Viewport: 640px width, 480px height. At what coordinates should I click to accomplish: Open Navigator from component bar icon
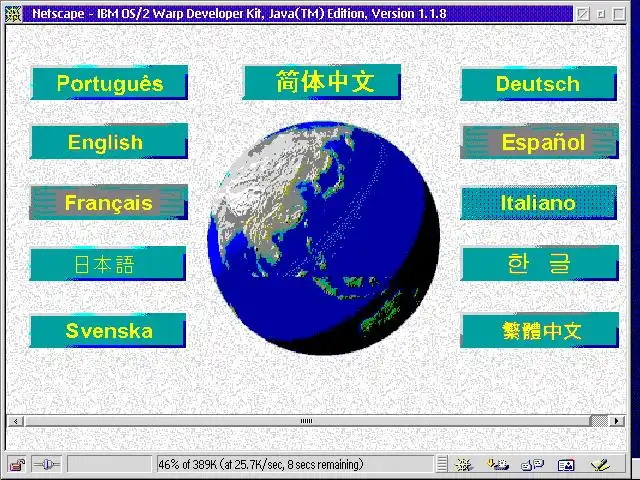click(464, 464)
